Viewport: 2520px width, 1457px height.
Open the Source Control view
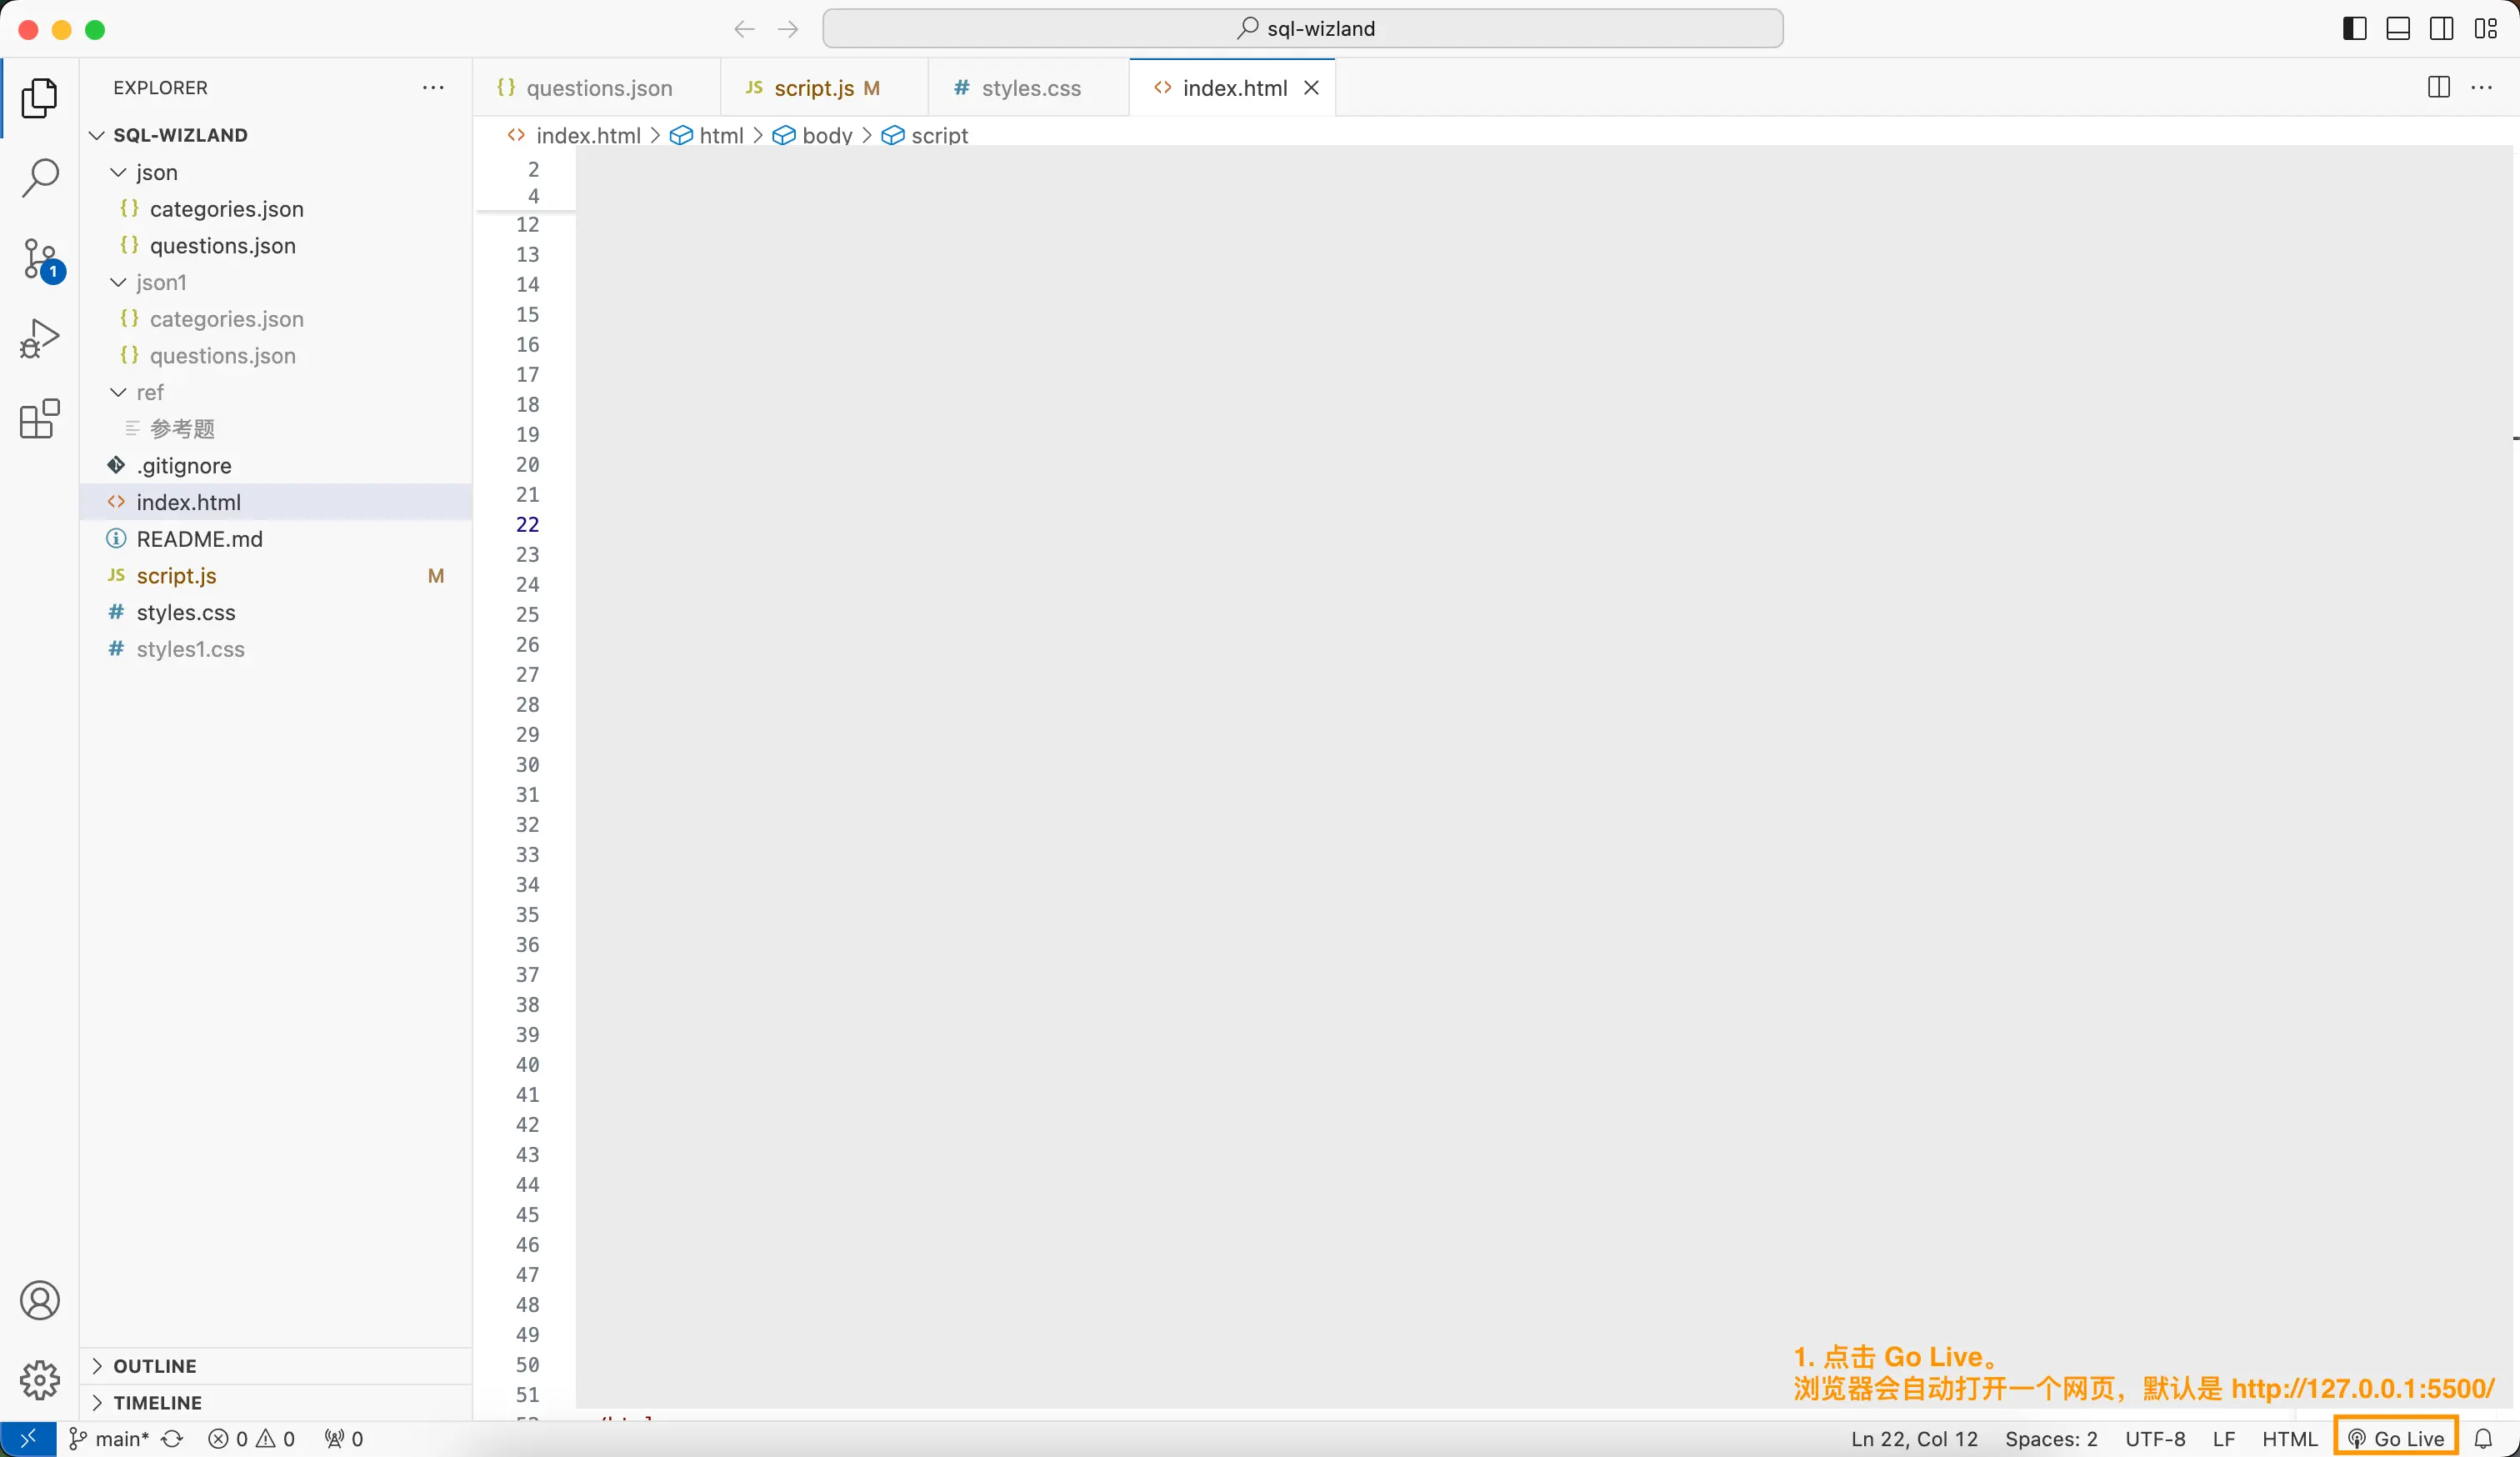point(40,259)
